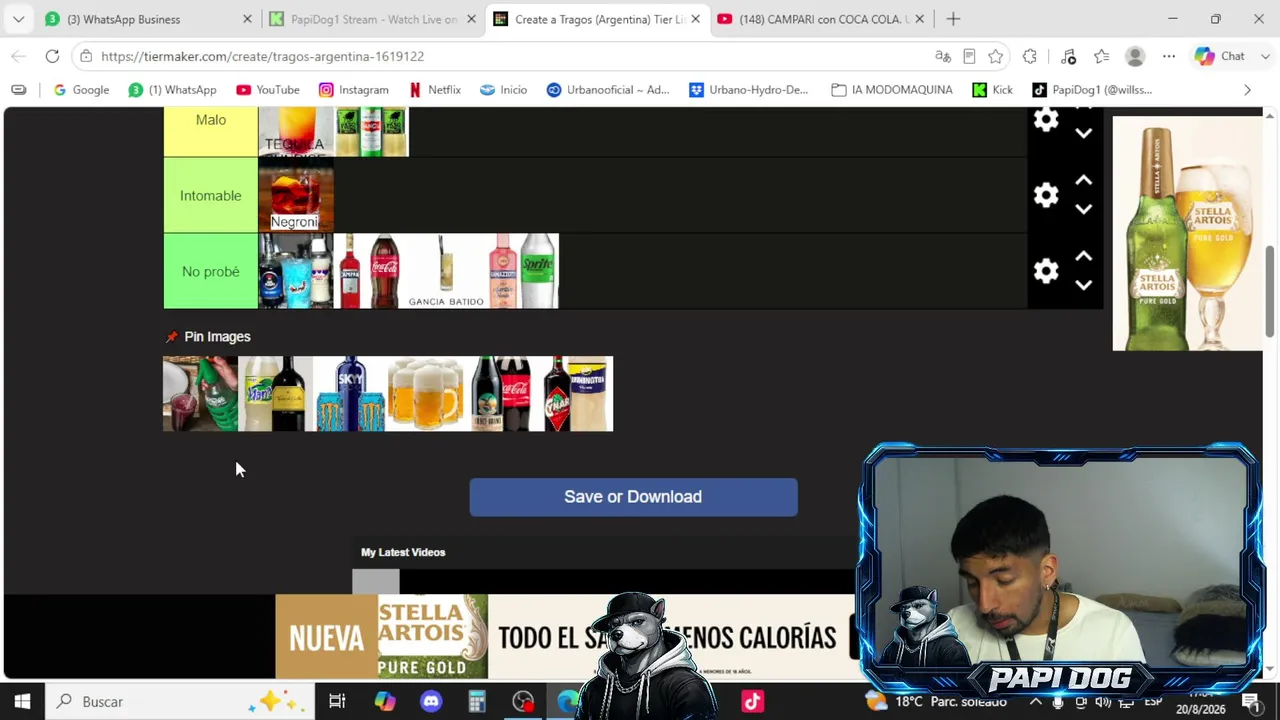Pick the Skyy vodka with Monster image
The height and width of the screenshot is (720, 1280).
[x=350, y=394]
